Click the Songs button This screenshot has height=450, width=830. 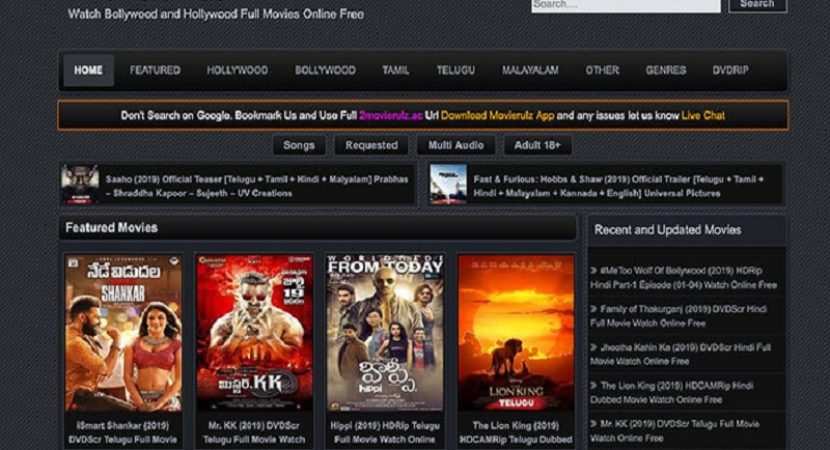299,145
